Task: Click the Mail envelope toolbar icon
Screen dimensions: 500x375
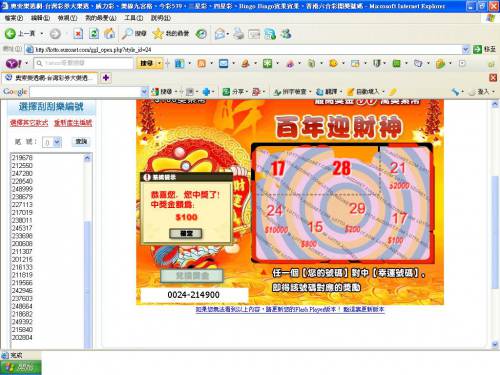Action: click(220, 34)
